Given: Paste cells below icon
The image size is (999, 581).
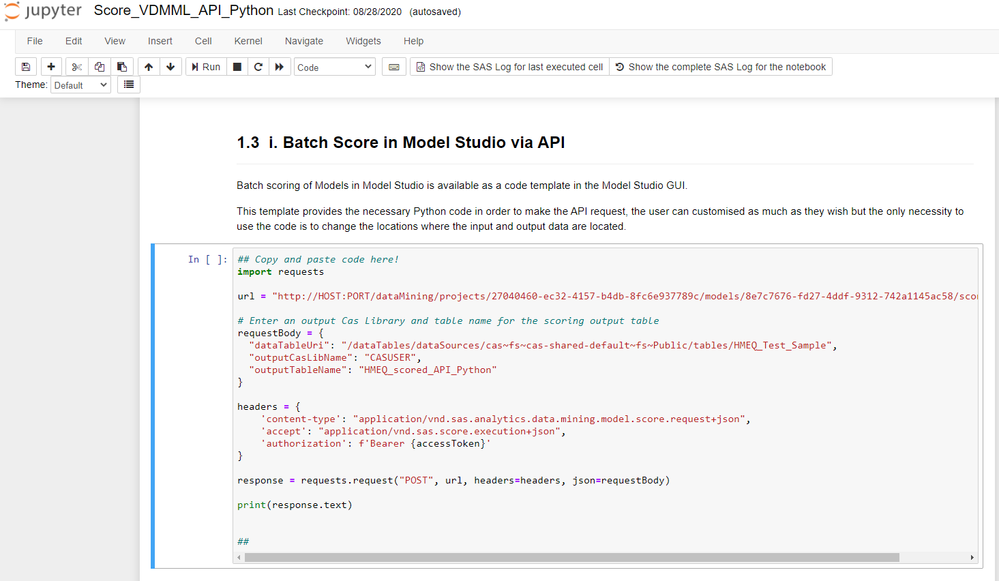Looking at the screenshot, I should tap(122, 67).
